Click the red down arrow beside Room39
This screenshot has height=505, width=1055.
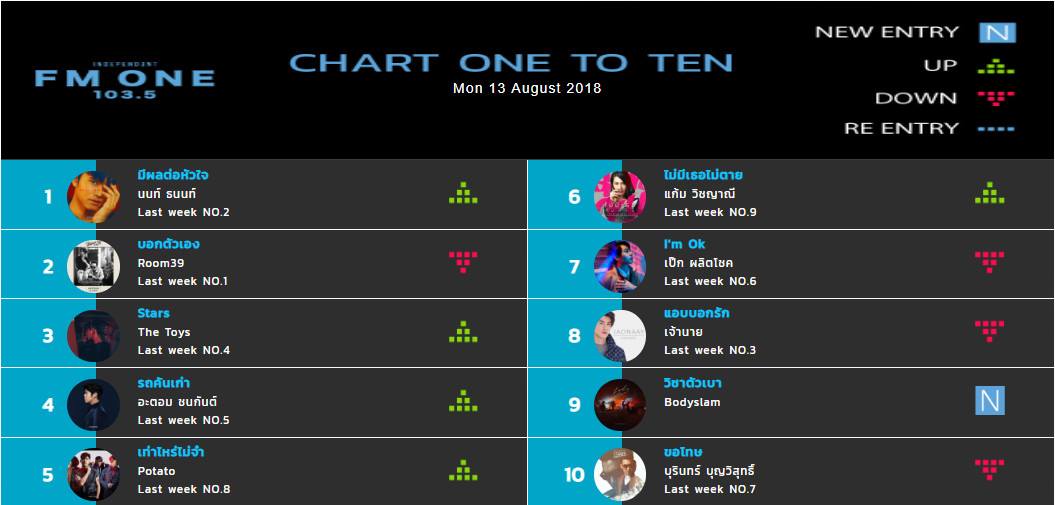463,262
